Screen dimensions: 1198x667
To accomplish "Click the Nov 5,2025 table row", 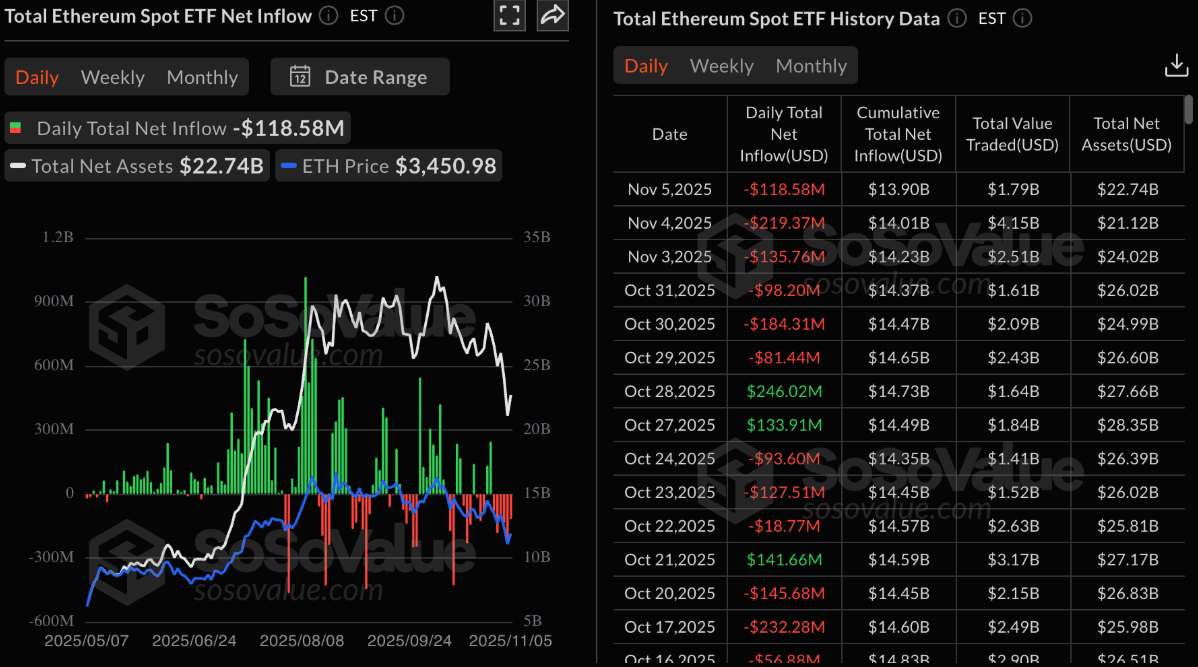I will point(898,189).
